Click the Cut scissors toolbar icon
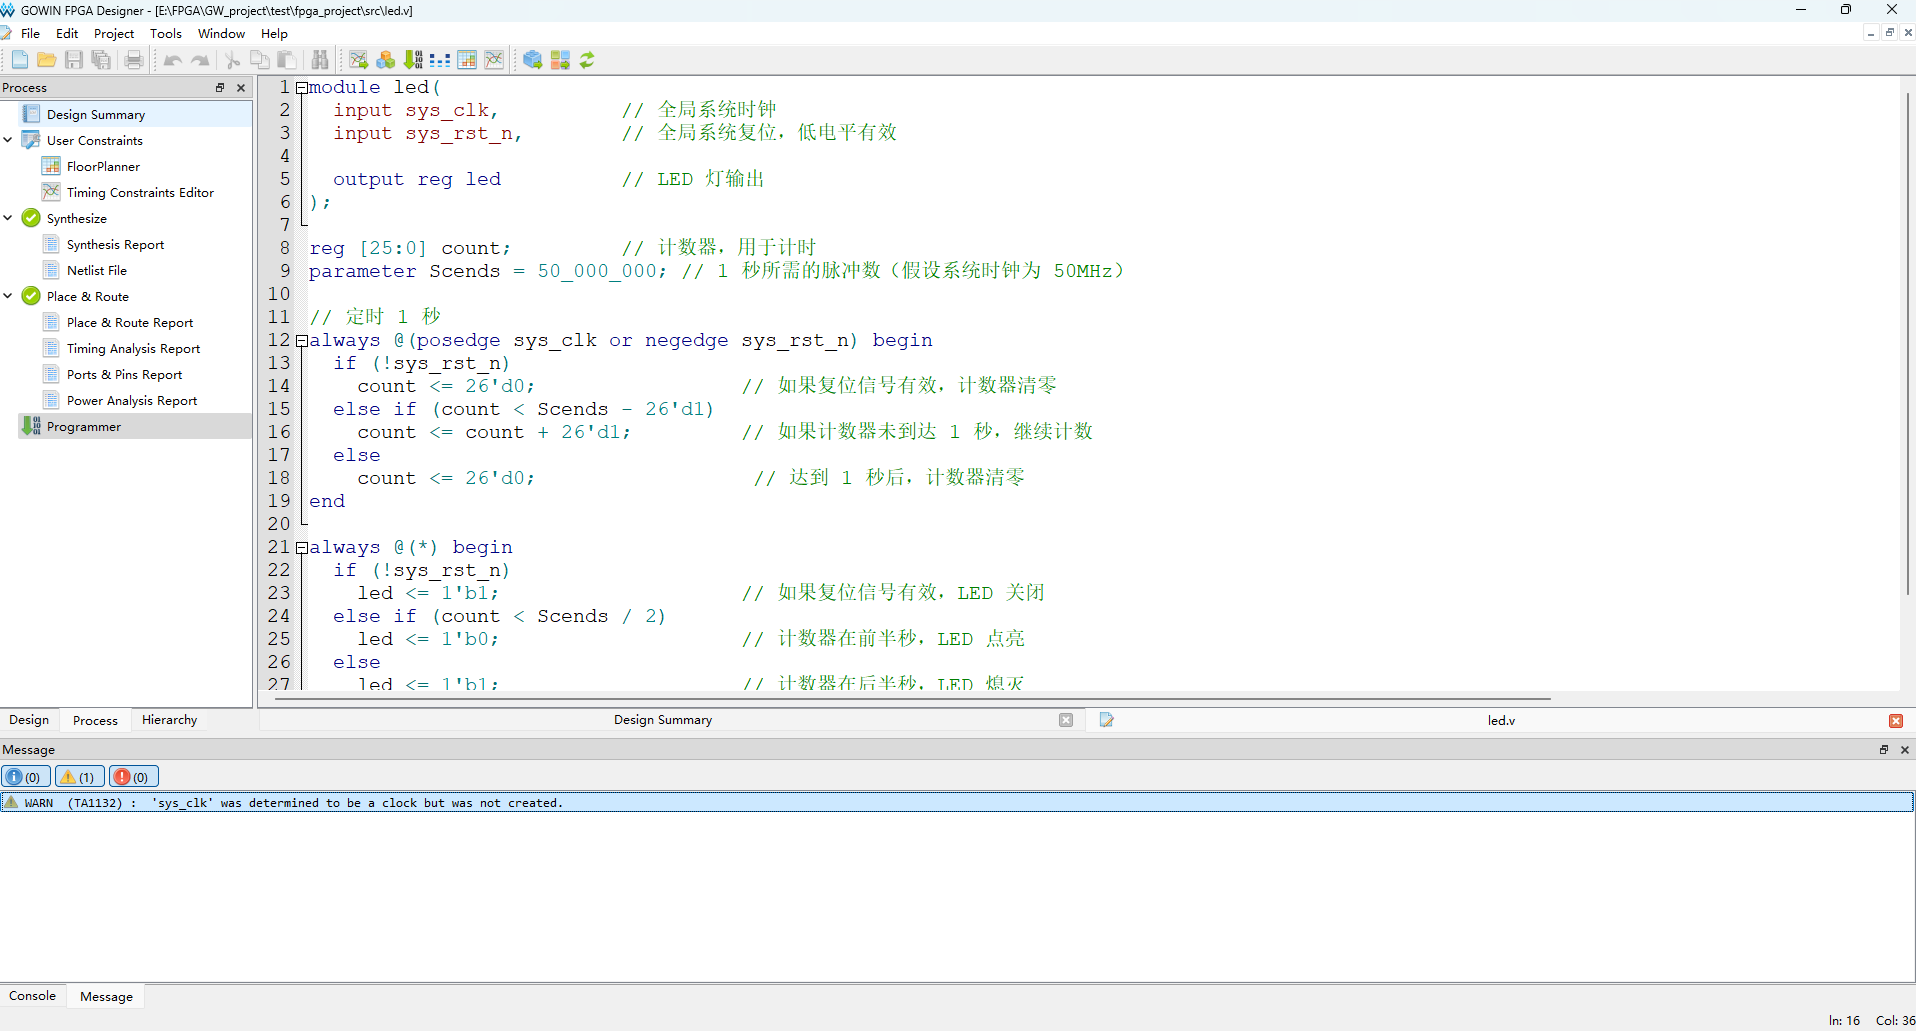 pyautogui.click(x=232, y=60)
